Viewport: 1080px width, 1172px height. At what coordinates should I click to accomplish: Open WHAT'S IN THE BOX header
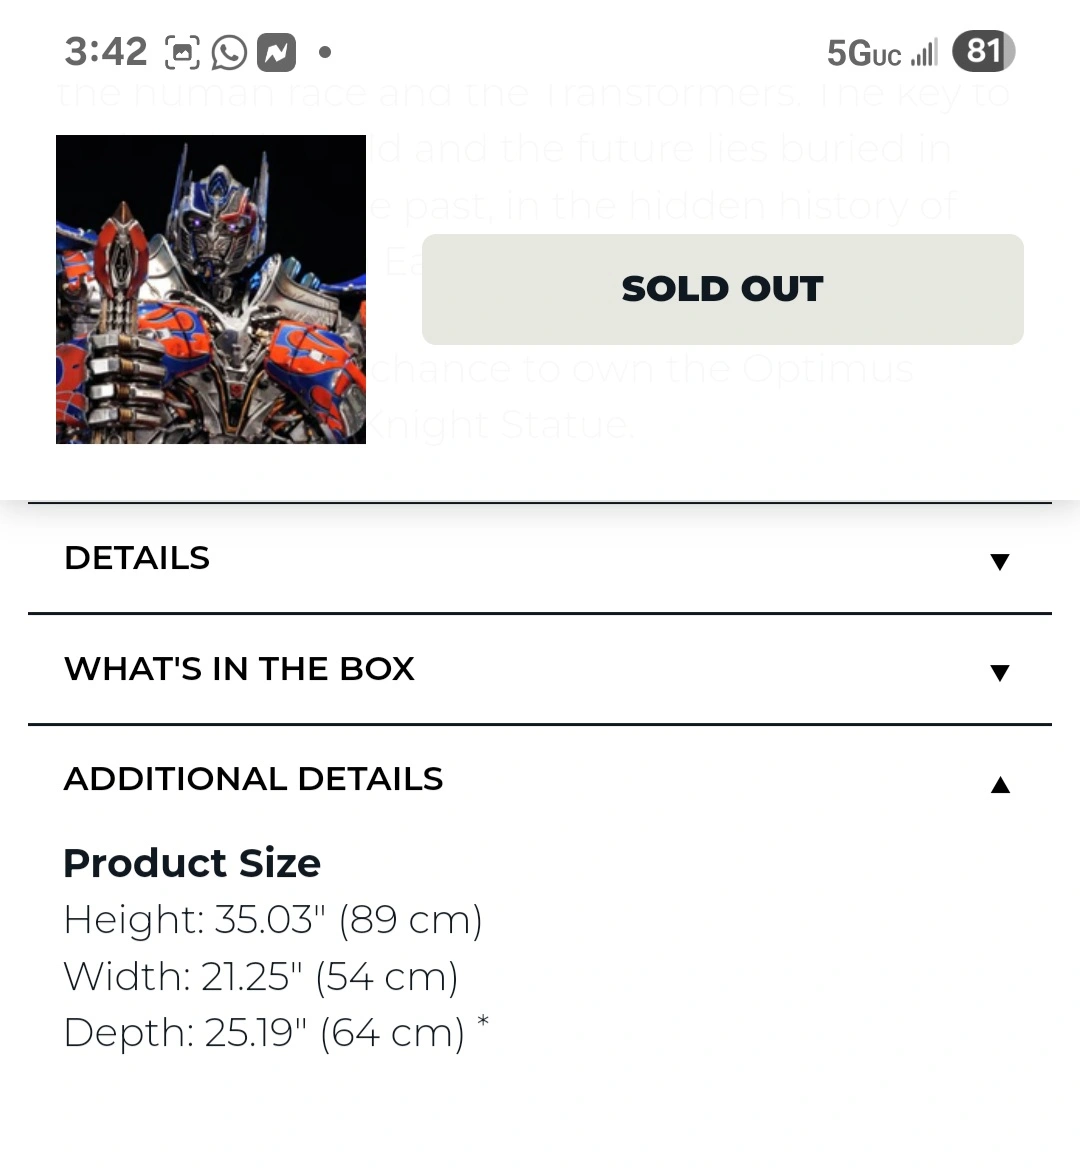click(540, 669)
